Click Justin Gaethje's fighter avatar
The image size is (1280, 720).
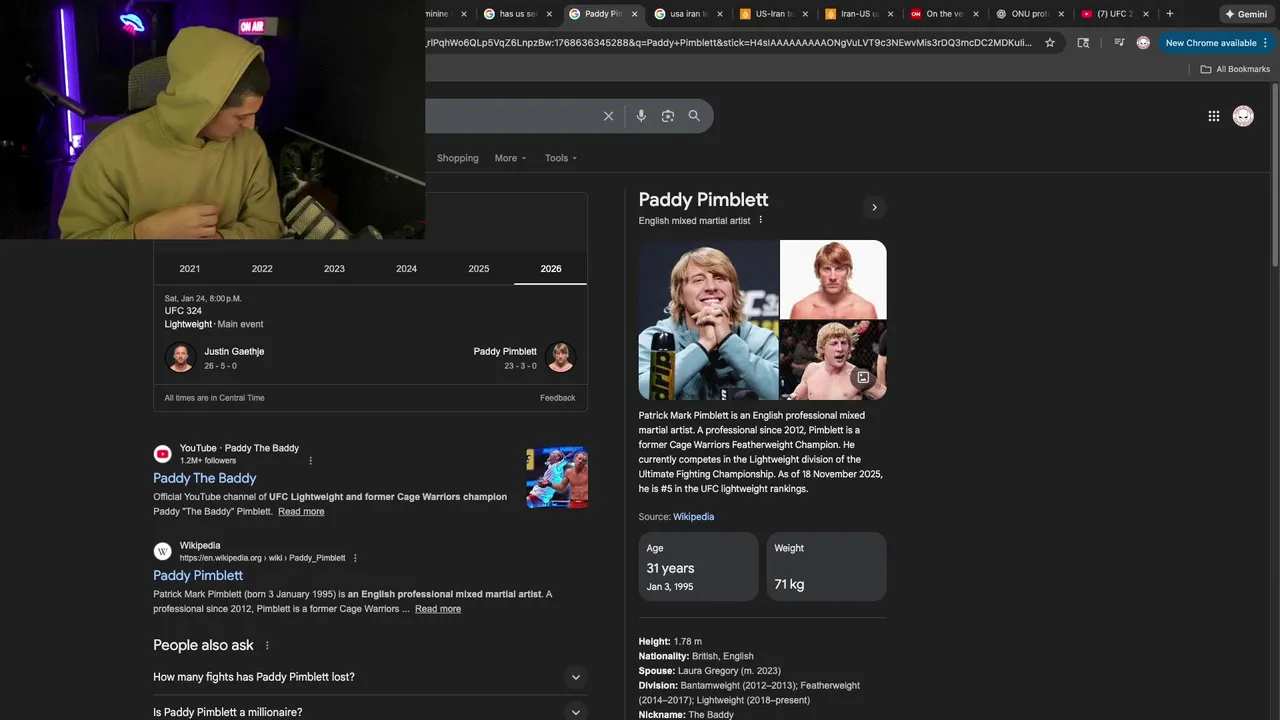[x=181, y=357]
